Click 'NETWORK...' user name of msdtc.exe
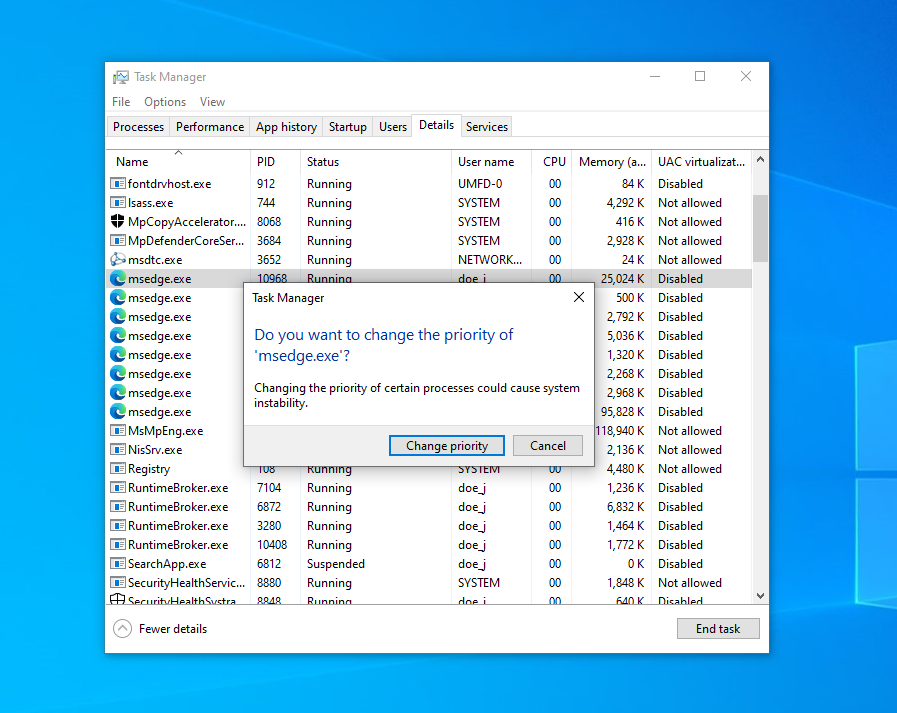Screen dimensions: 897x713 [x=490, y=260]
